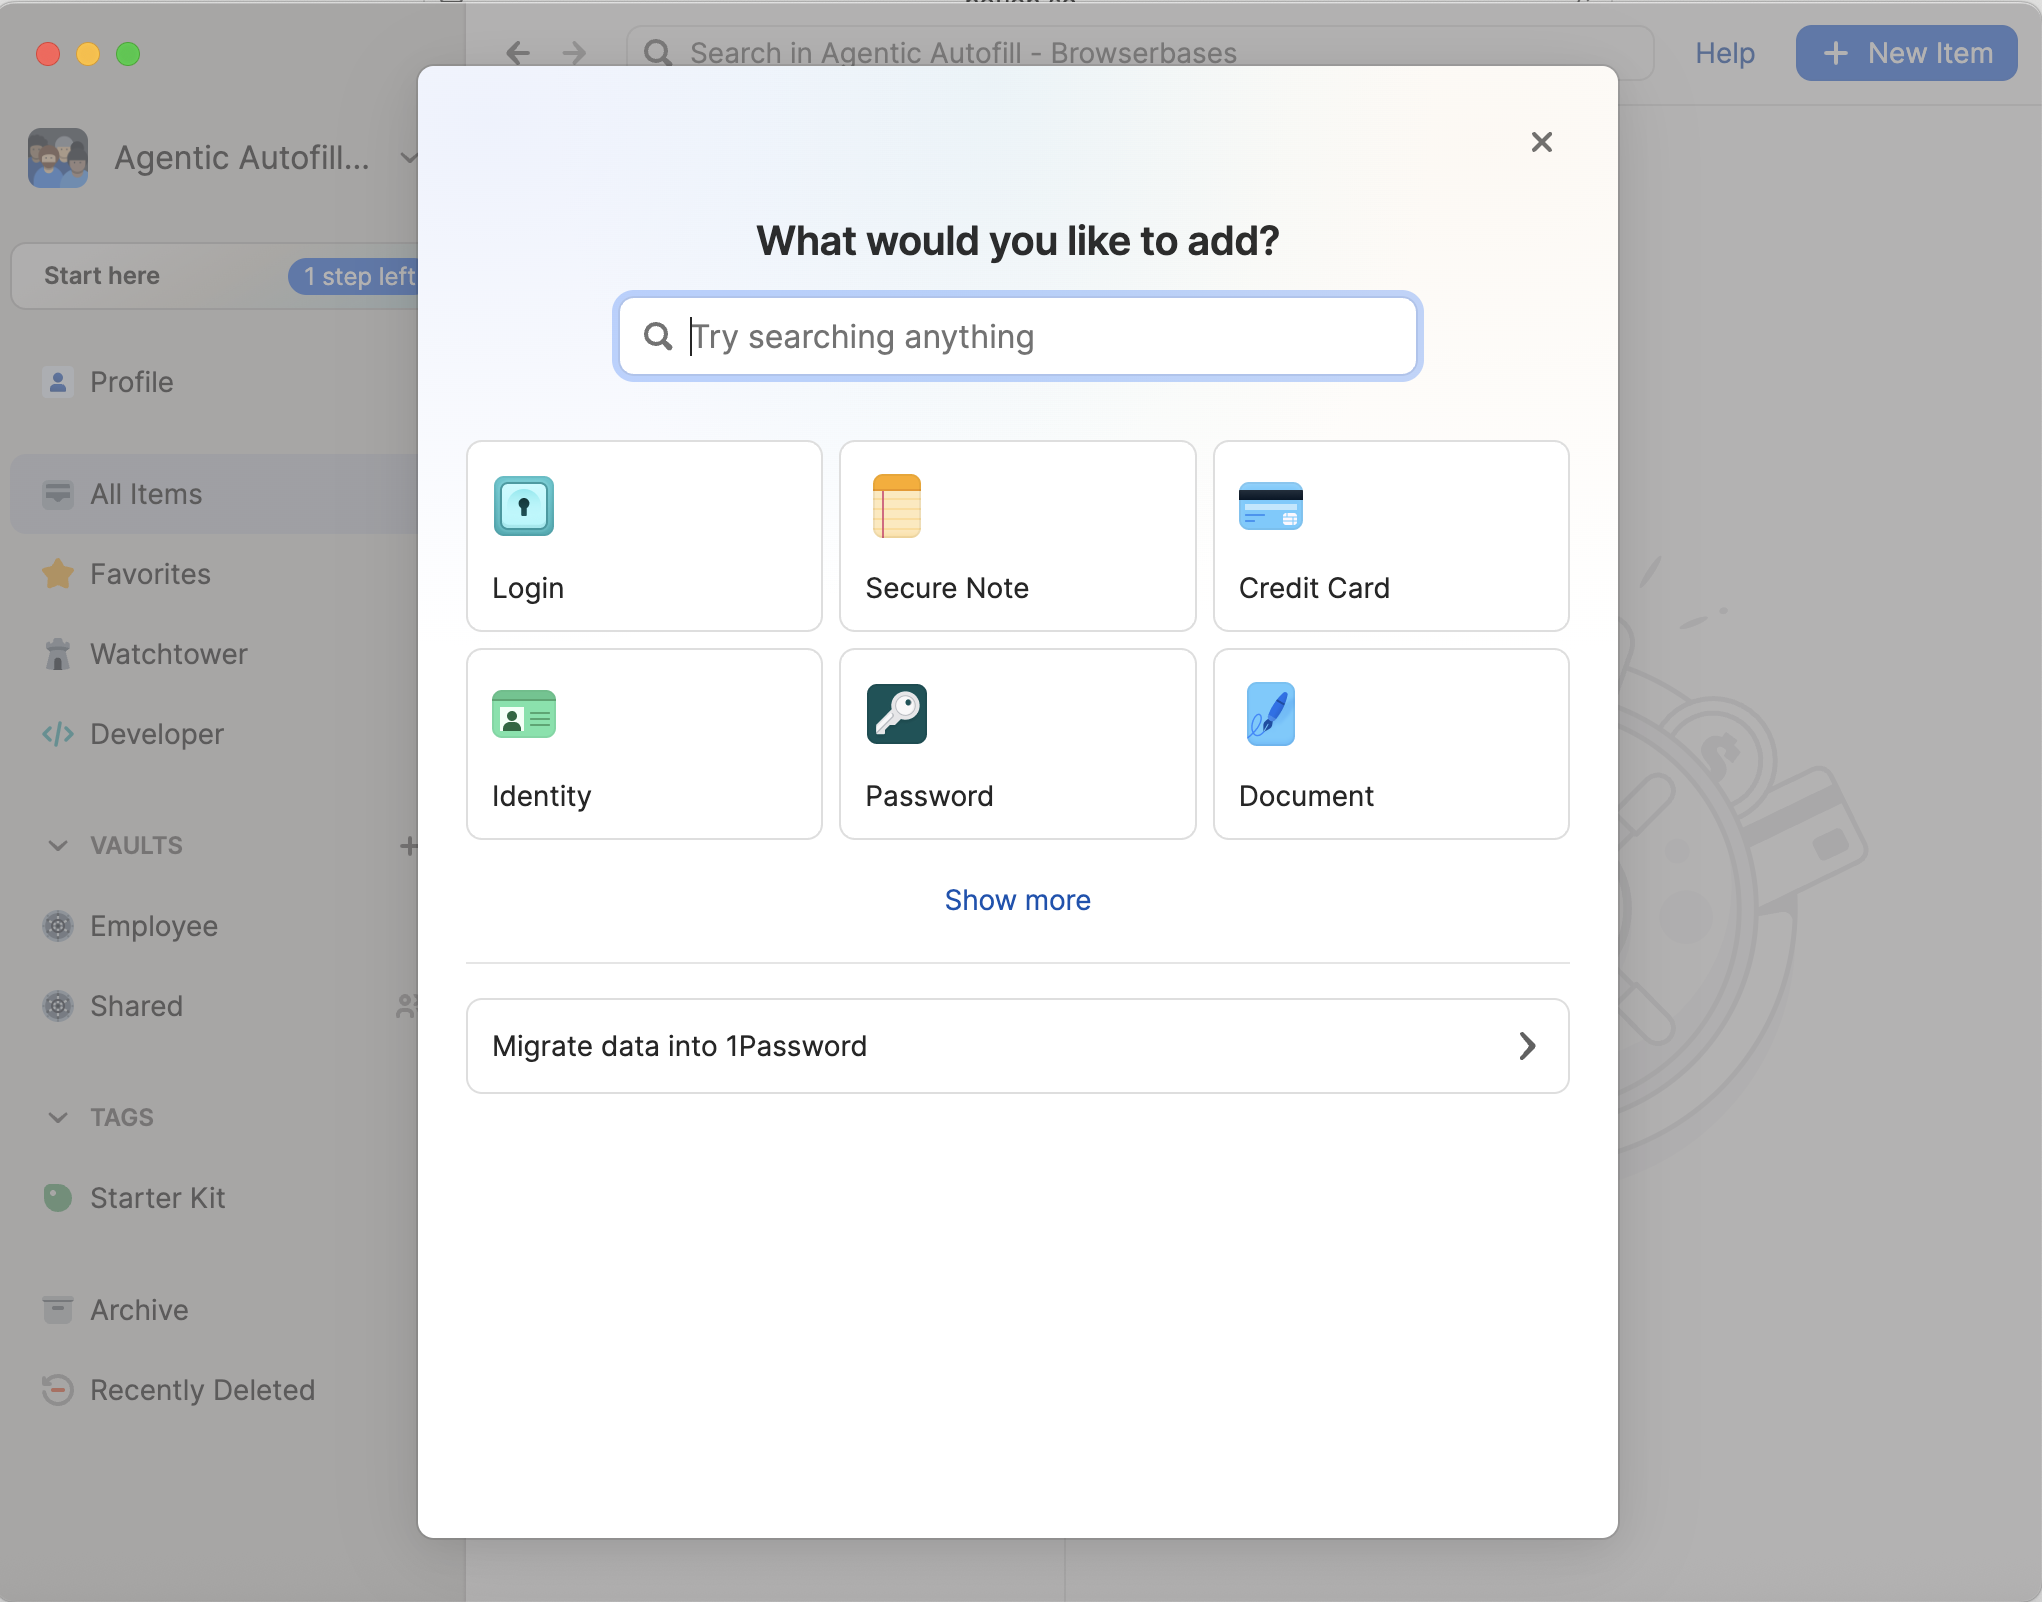Select the Document pen icon

[x=1270, y=714]
